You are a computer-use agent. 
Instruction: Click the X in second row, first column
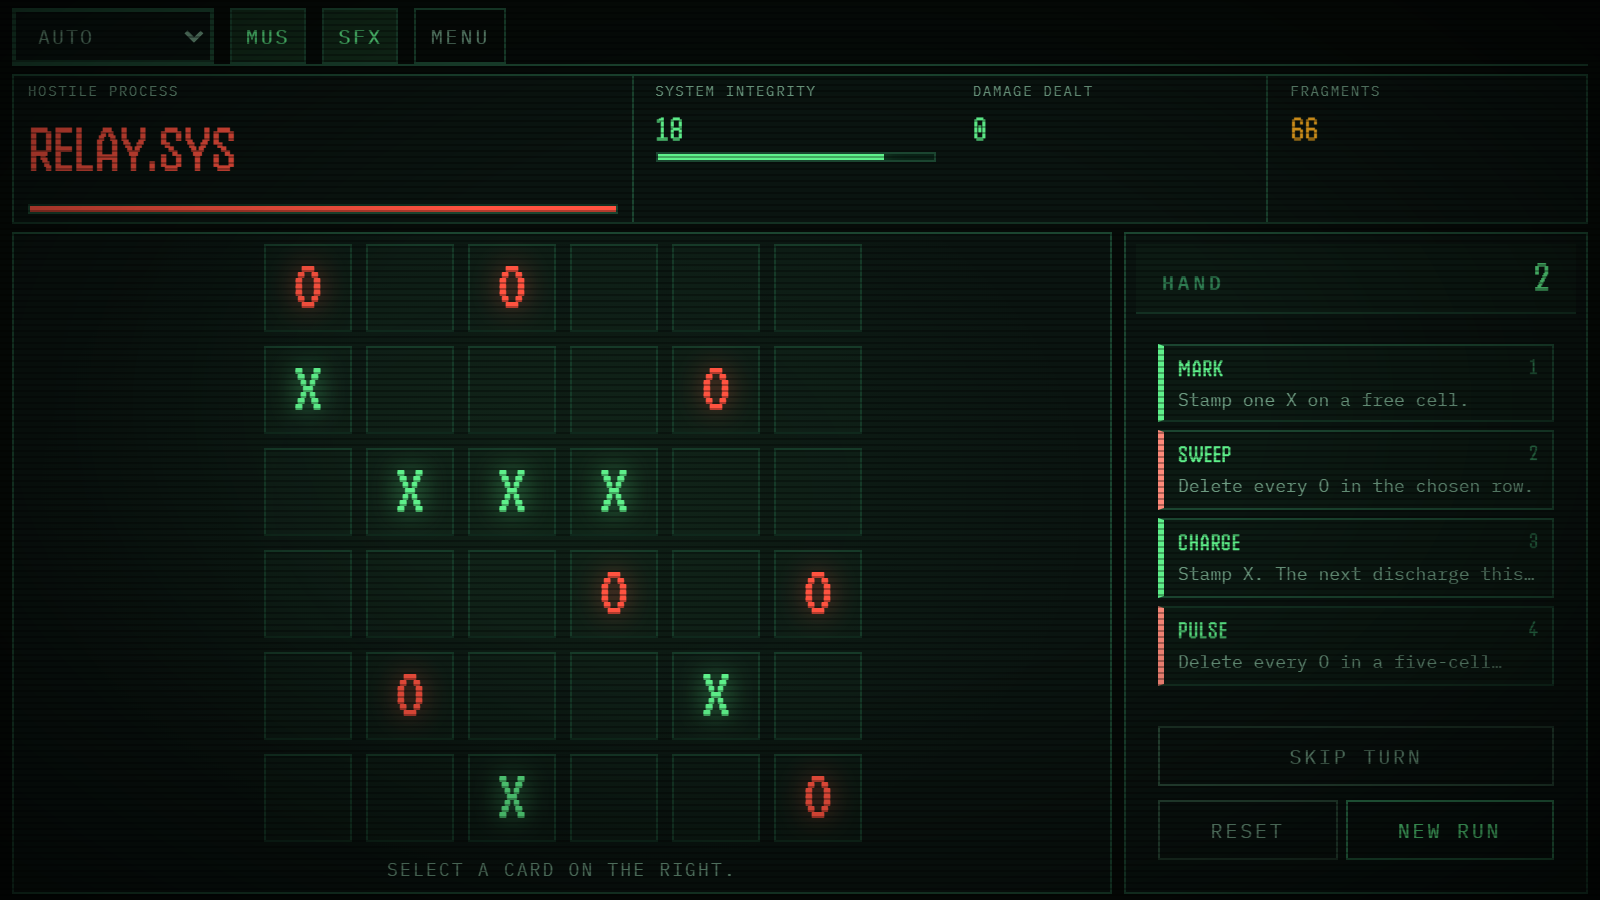click(308, 390)
